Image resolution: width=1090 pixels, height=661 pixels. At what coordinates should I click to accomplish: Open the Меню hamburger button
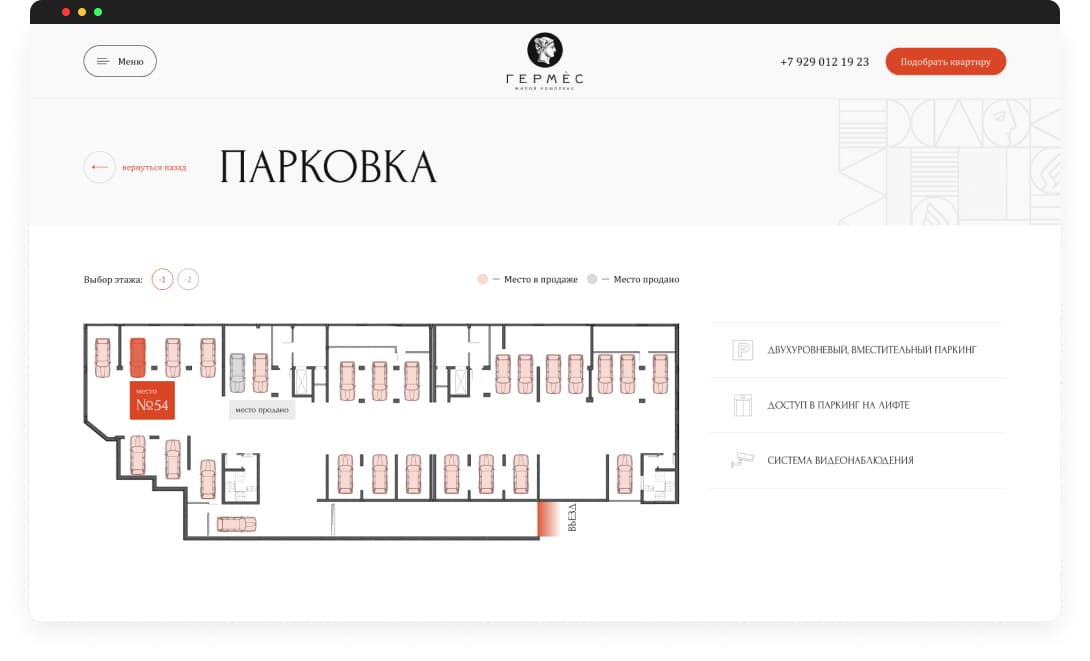[120, 61]
